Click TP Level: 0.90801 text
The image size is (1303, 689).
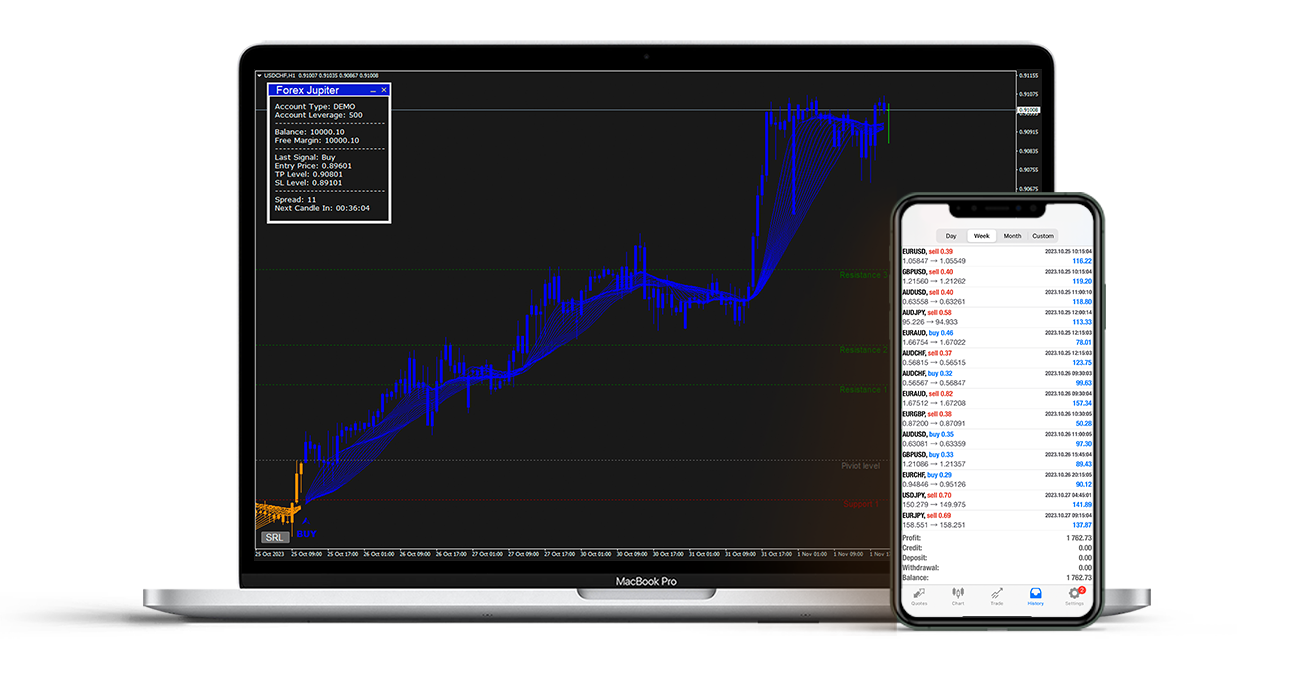coord(311,175)
